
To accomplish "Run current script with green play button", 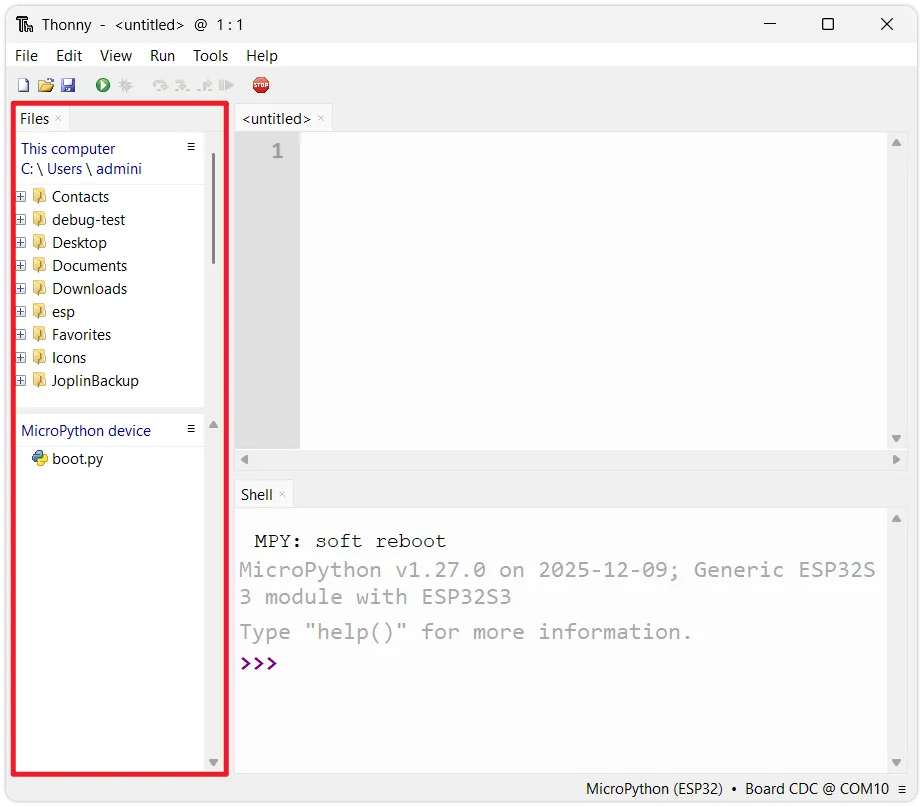I will [103, 86].
